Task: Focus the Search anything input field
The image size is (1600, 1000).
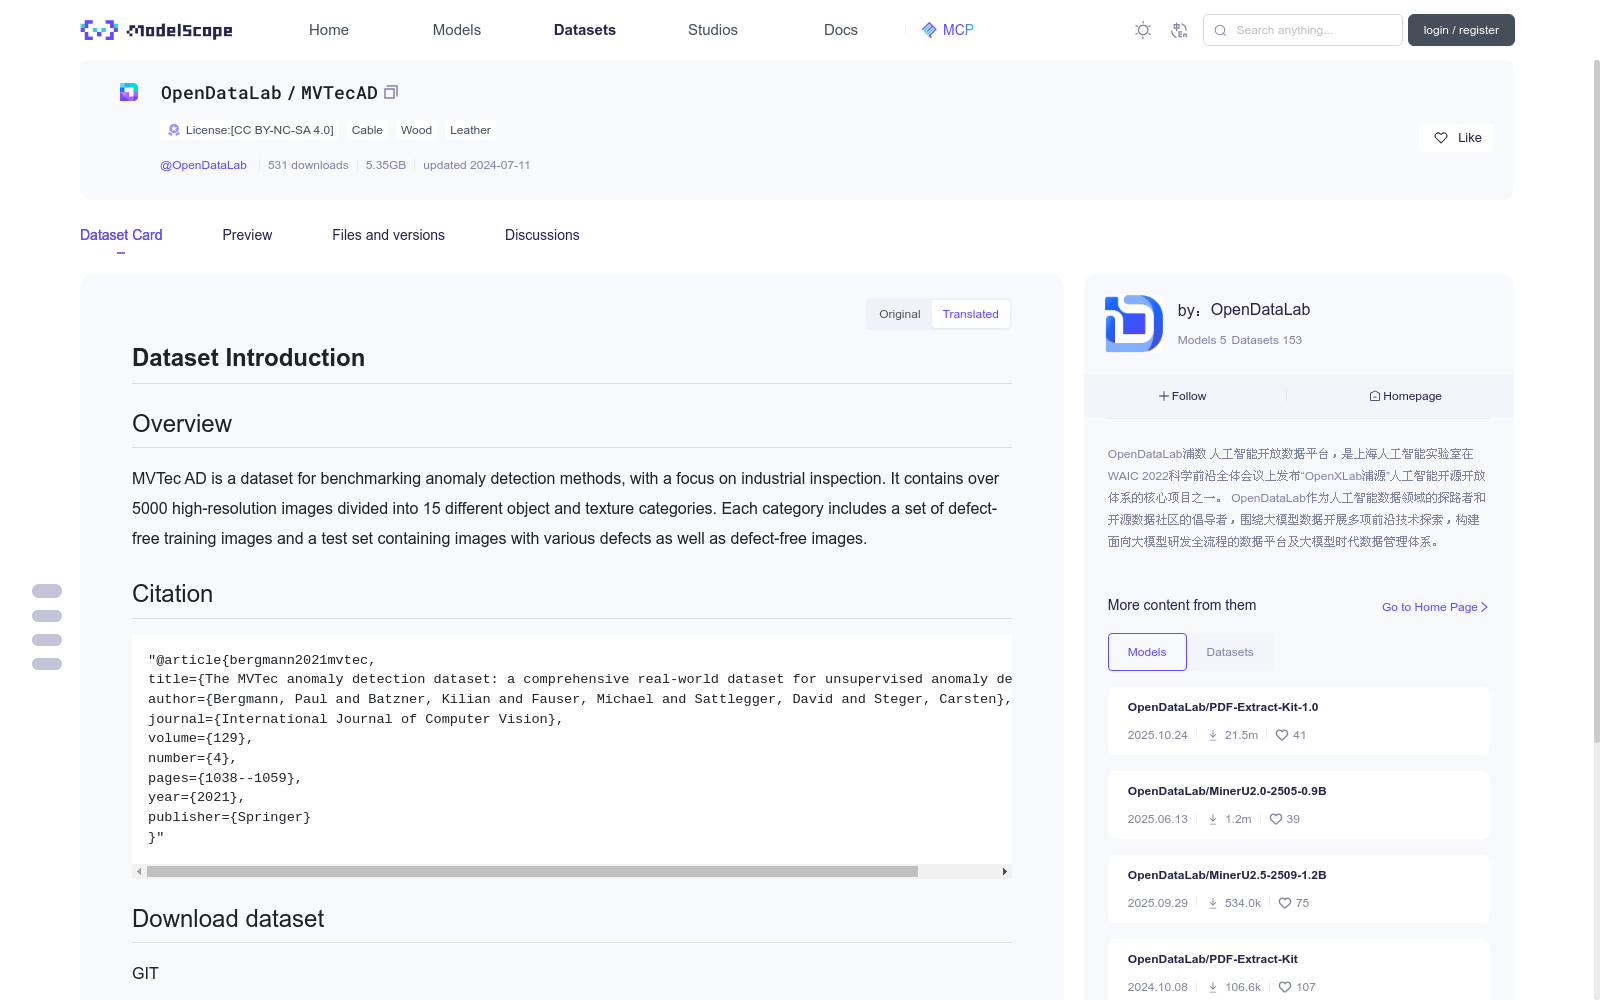Action: click(x=1312, y=30)
